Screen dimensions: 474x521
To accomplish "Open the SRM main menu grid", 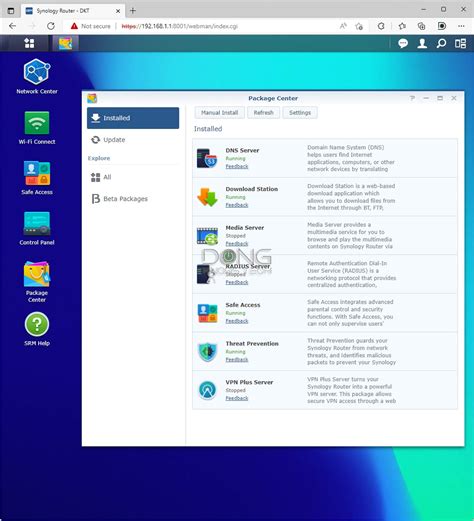I will [x=29, y=43].
